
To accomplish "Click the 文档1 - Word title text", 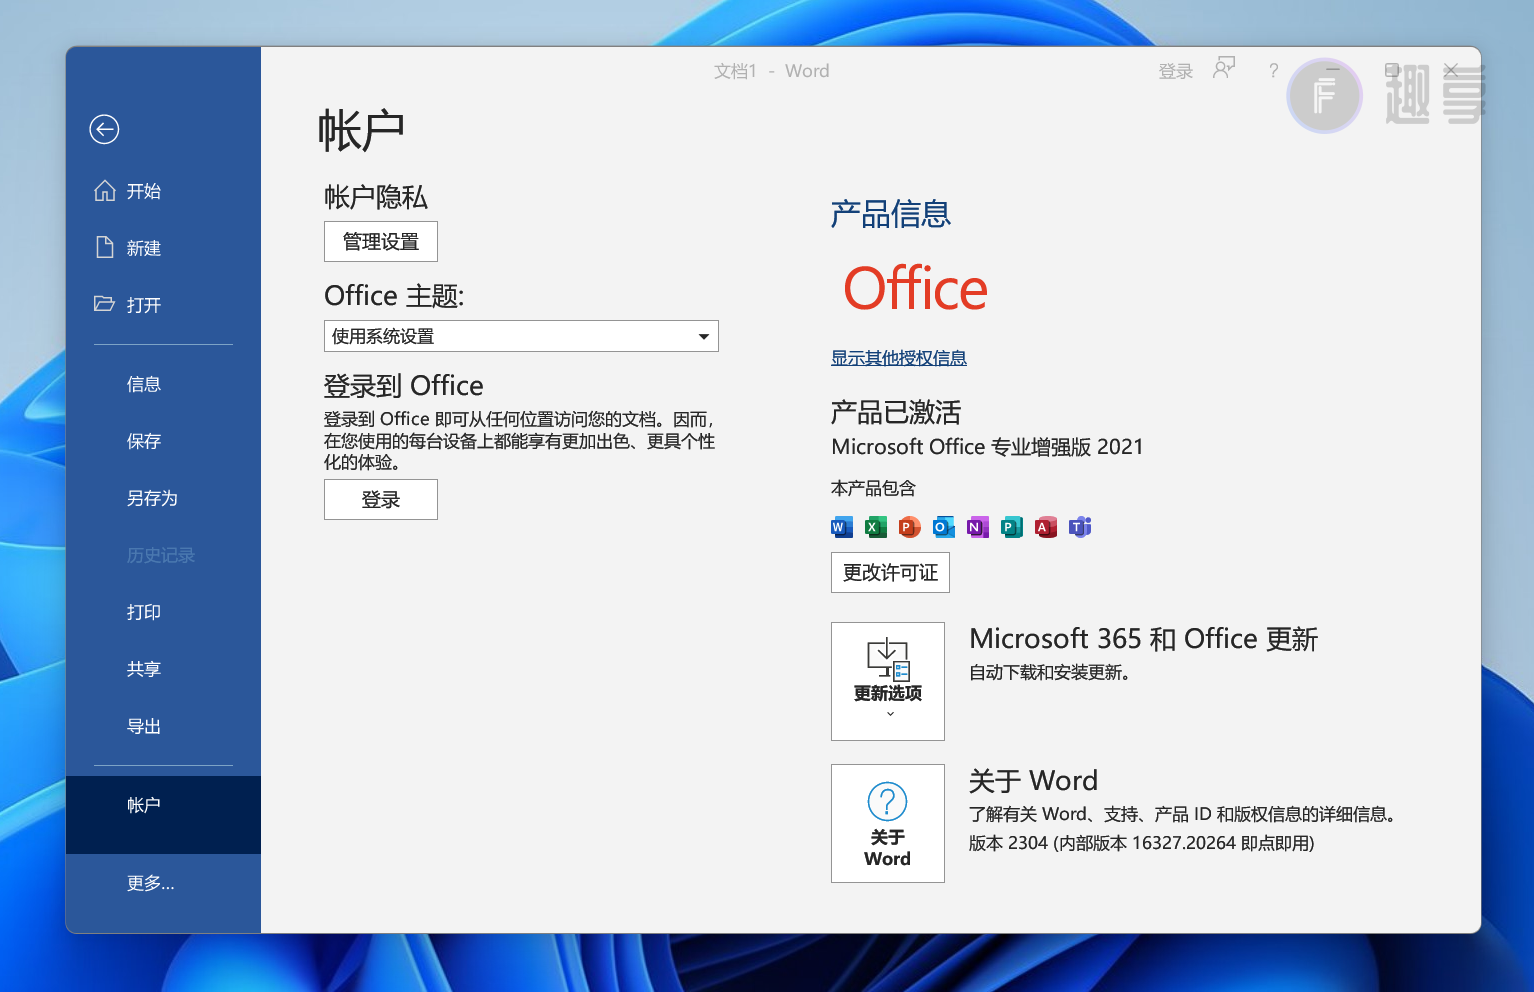I will point(771,71).
